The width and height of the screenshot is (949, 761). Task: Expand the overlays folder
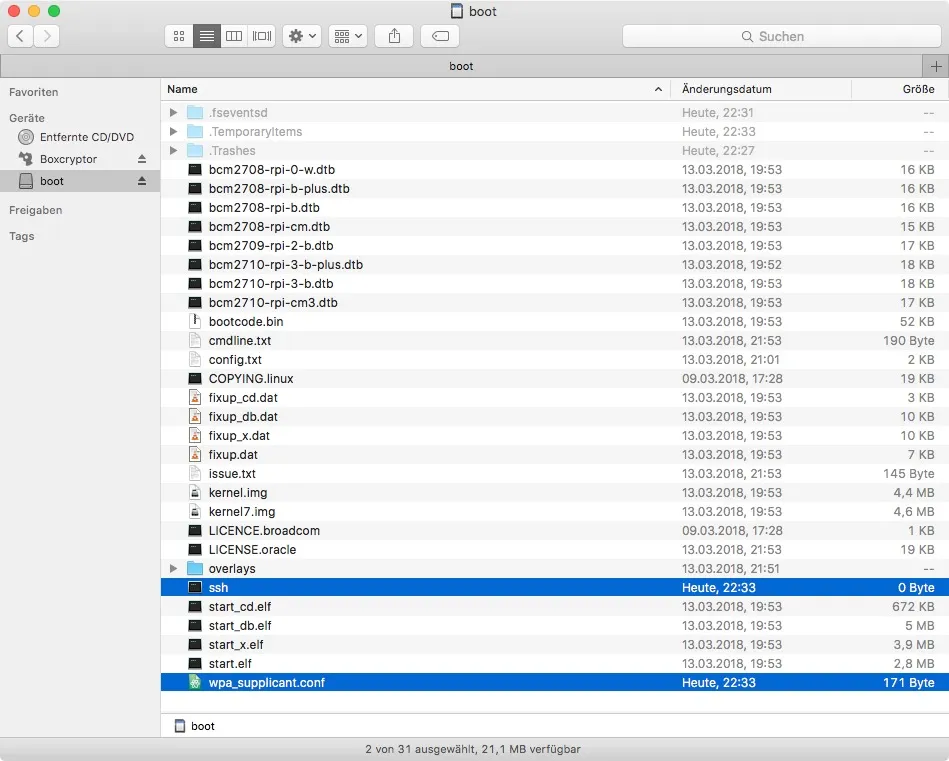click(x=172, y=568)
